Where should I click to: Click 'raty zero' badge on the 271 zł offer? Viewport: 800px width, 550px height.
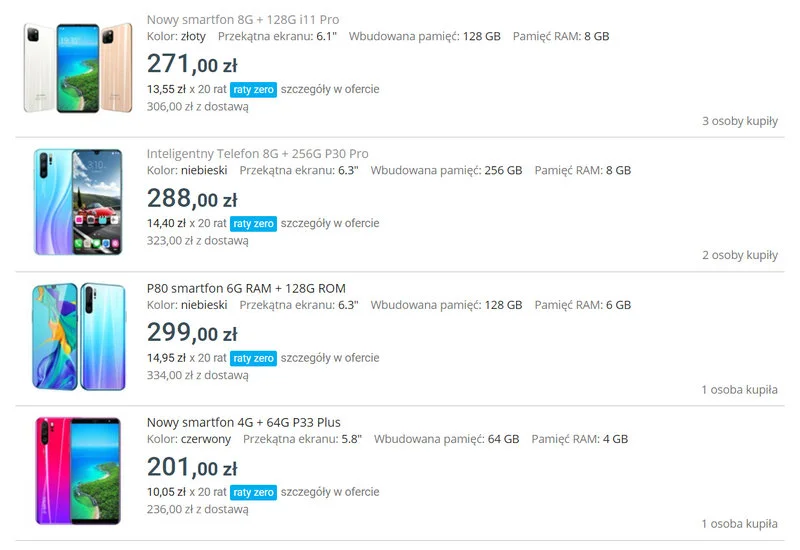(x=253, y=89)
